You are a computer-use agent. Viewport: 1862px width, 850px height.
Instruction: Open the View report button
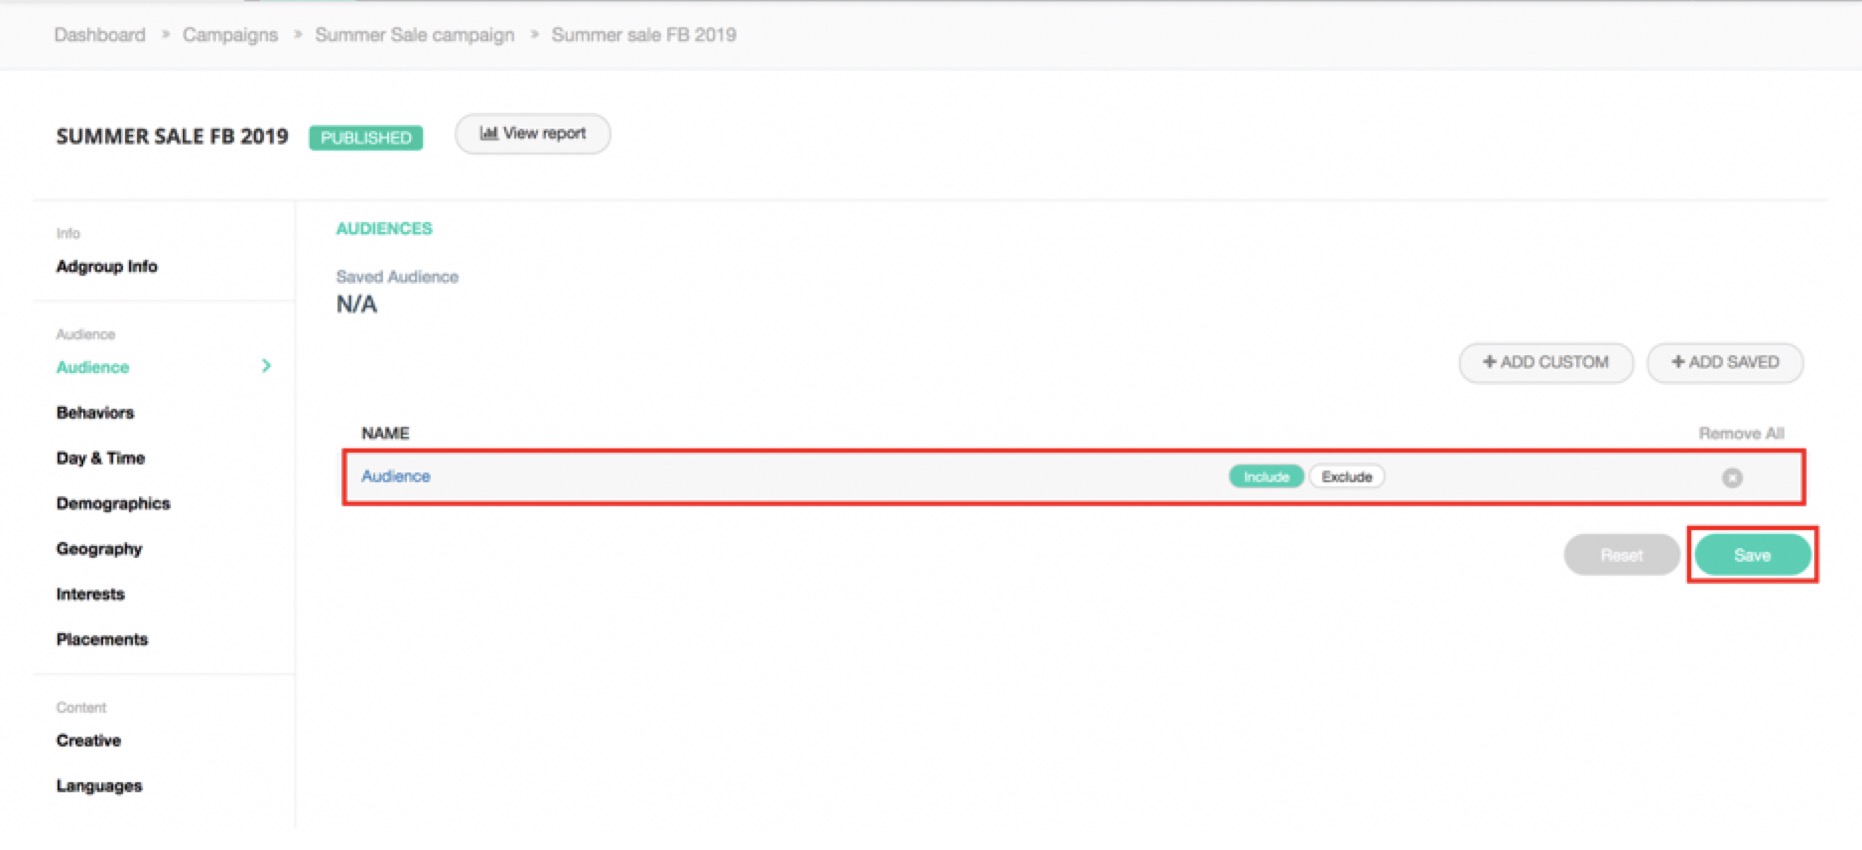(x=533, y=134)
